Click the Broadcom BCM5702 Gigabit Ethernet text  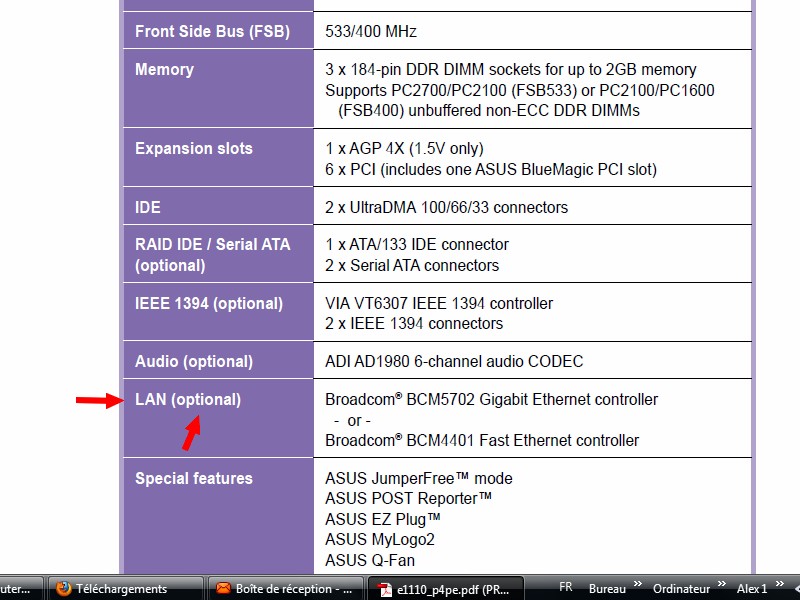492,400
